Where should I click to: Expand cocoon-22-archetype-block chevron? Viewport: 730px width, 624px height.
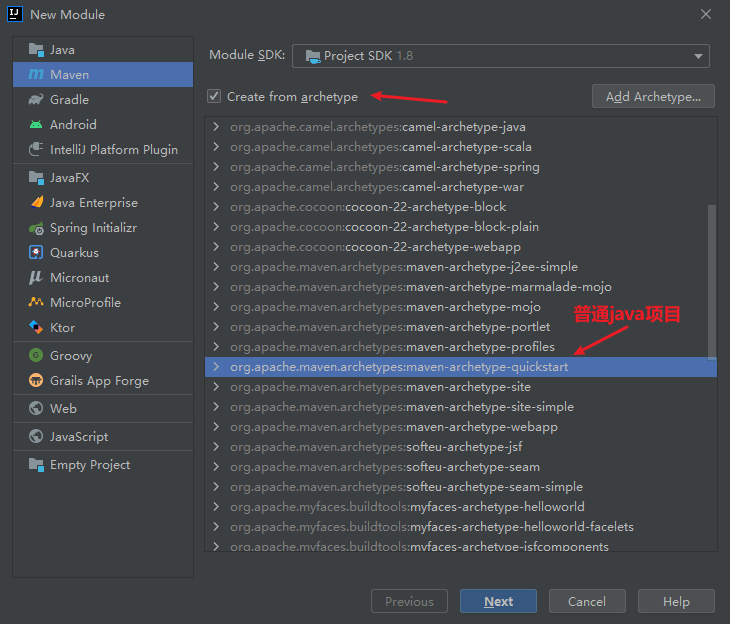[216, 207]
